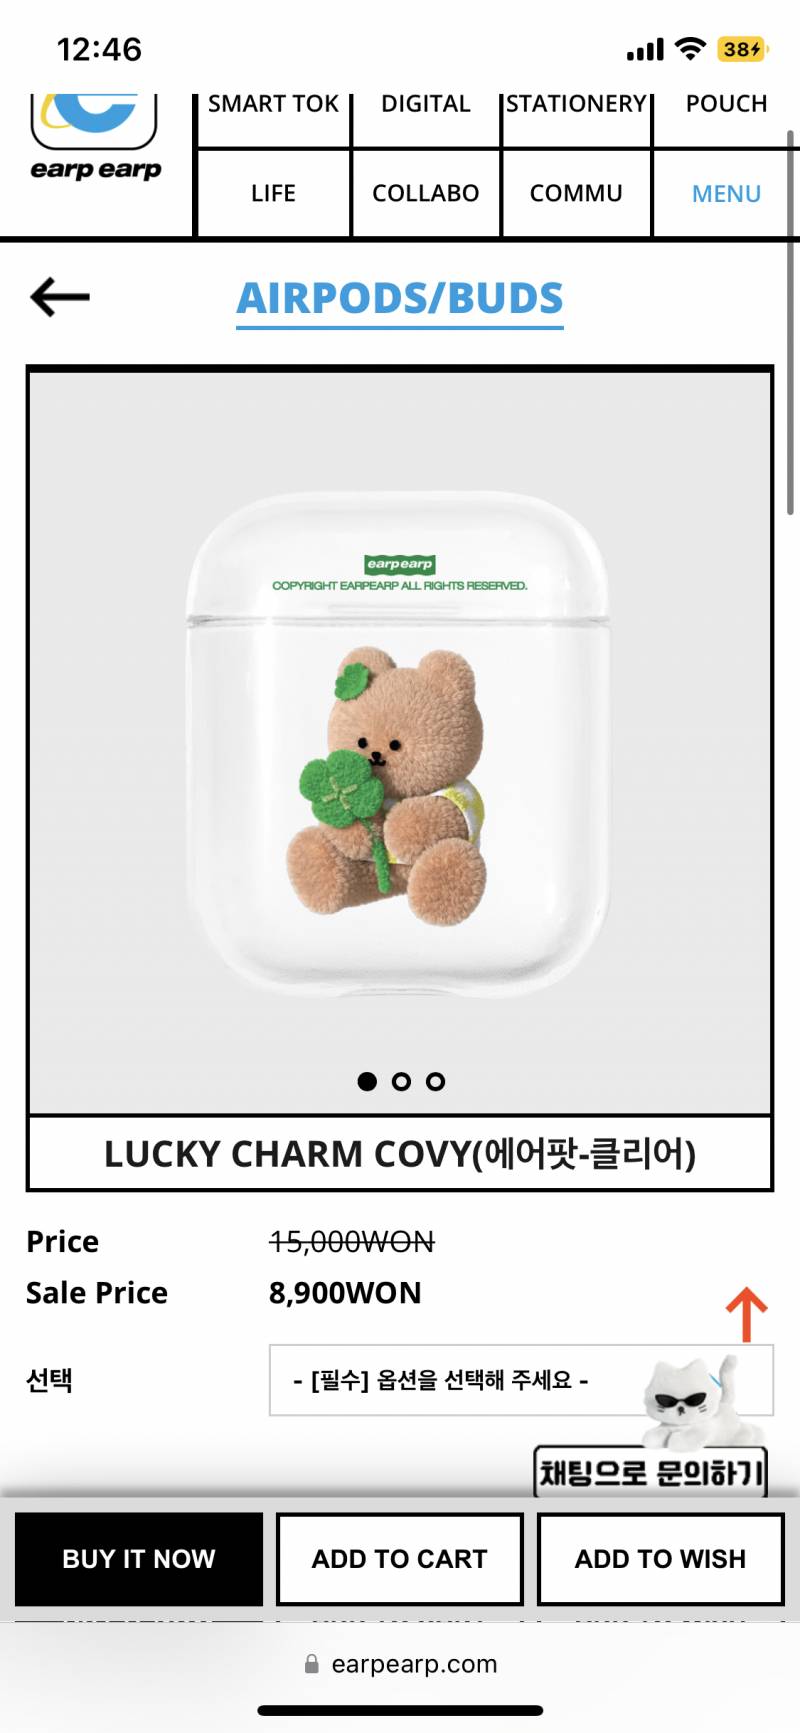This screenshot has width=800, height=1733.
Task: Tap the Lucky Charm Covy product image
Action: (x=399, y=741)
